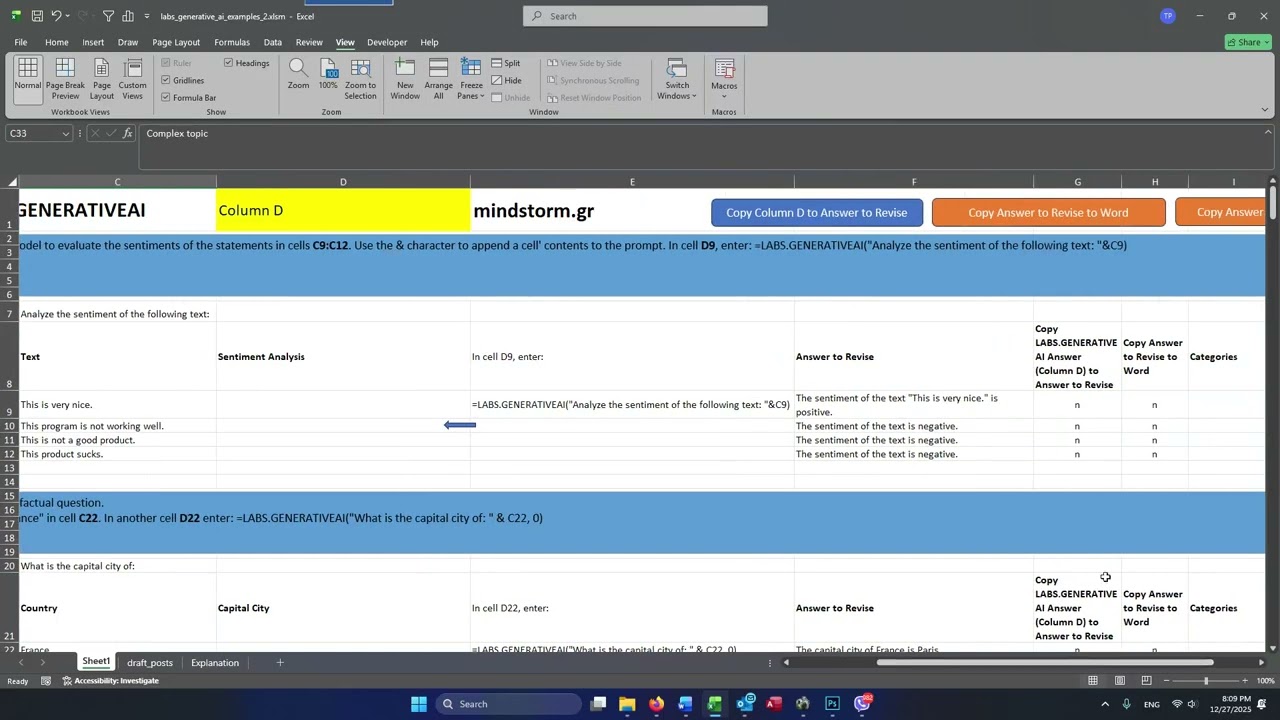
Task: Switch to draft_posts sheet tab
Action: (150, 662)
